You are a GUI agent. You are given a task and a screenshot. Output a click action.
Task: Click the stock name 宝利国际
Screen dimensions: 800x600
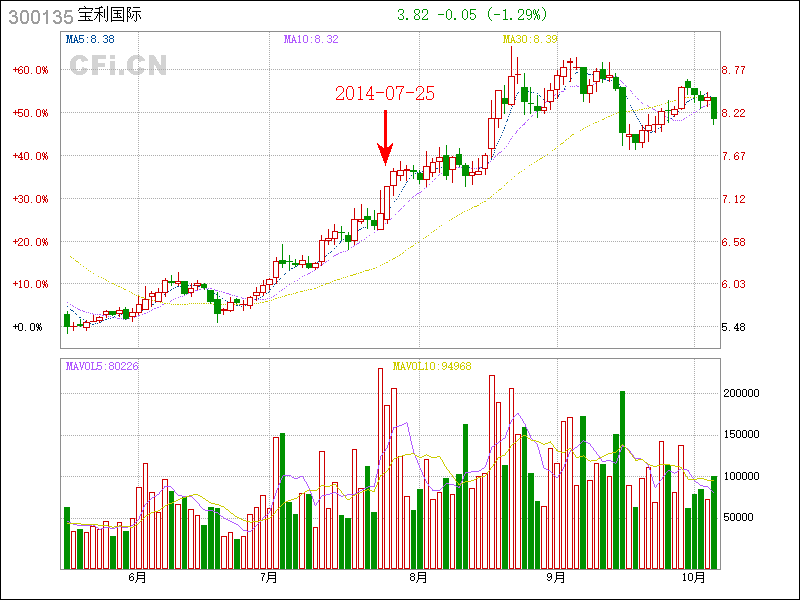coord(102,16)
